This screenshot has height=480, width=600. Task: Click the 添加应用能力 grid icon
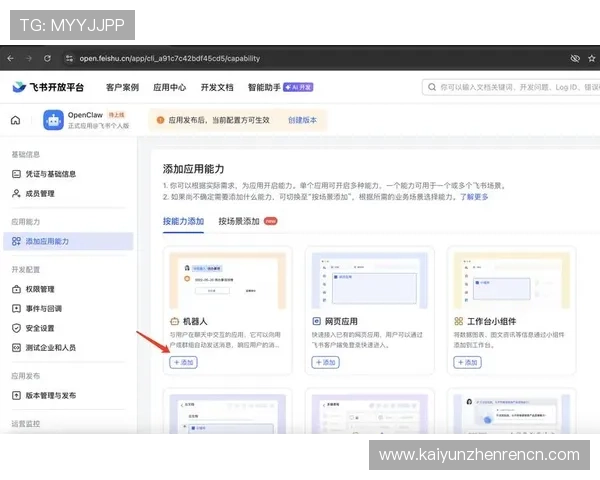(16, 242)
